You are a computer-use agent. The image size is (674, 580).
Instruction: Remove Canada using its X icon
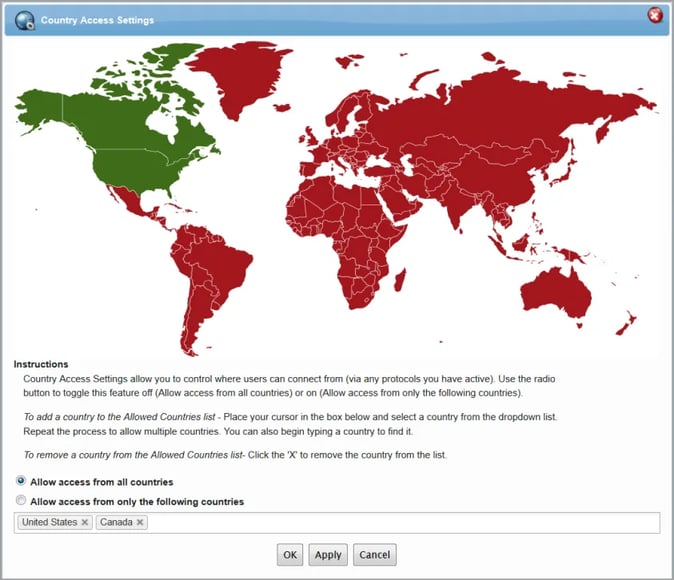click(140, 522)
